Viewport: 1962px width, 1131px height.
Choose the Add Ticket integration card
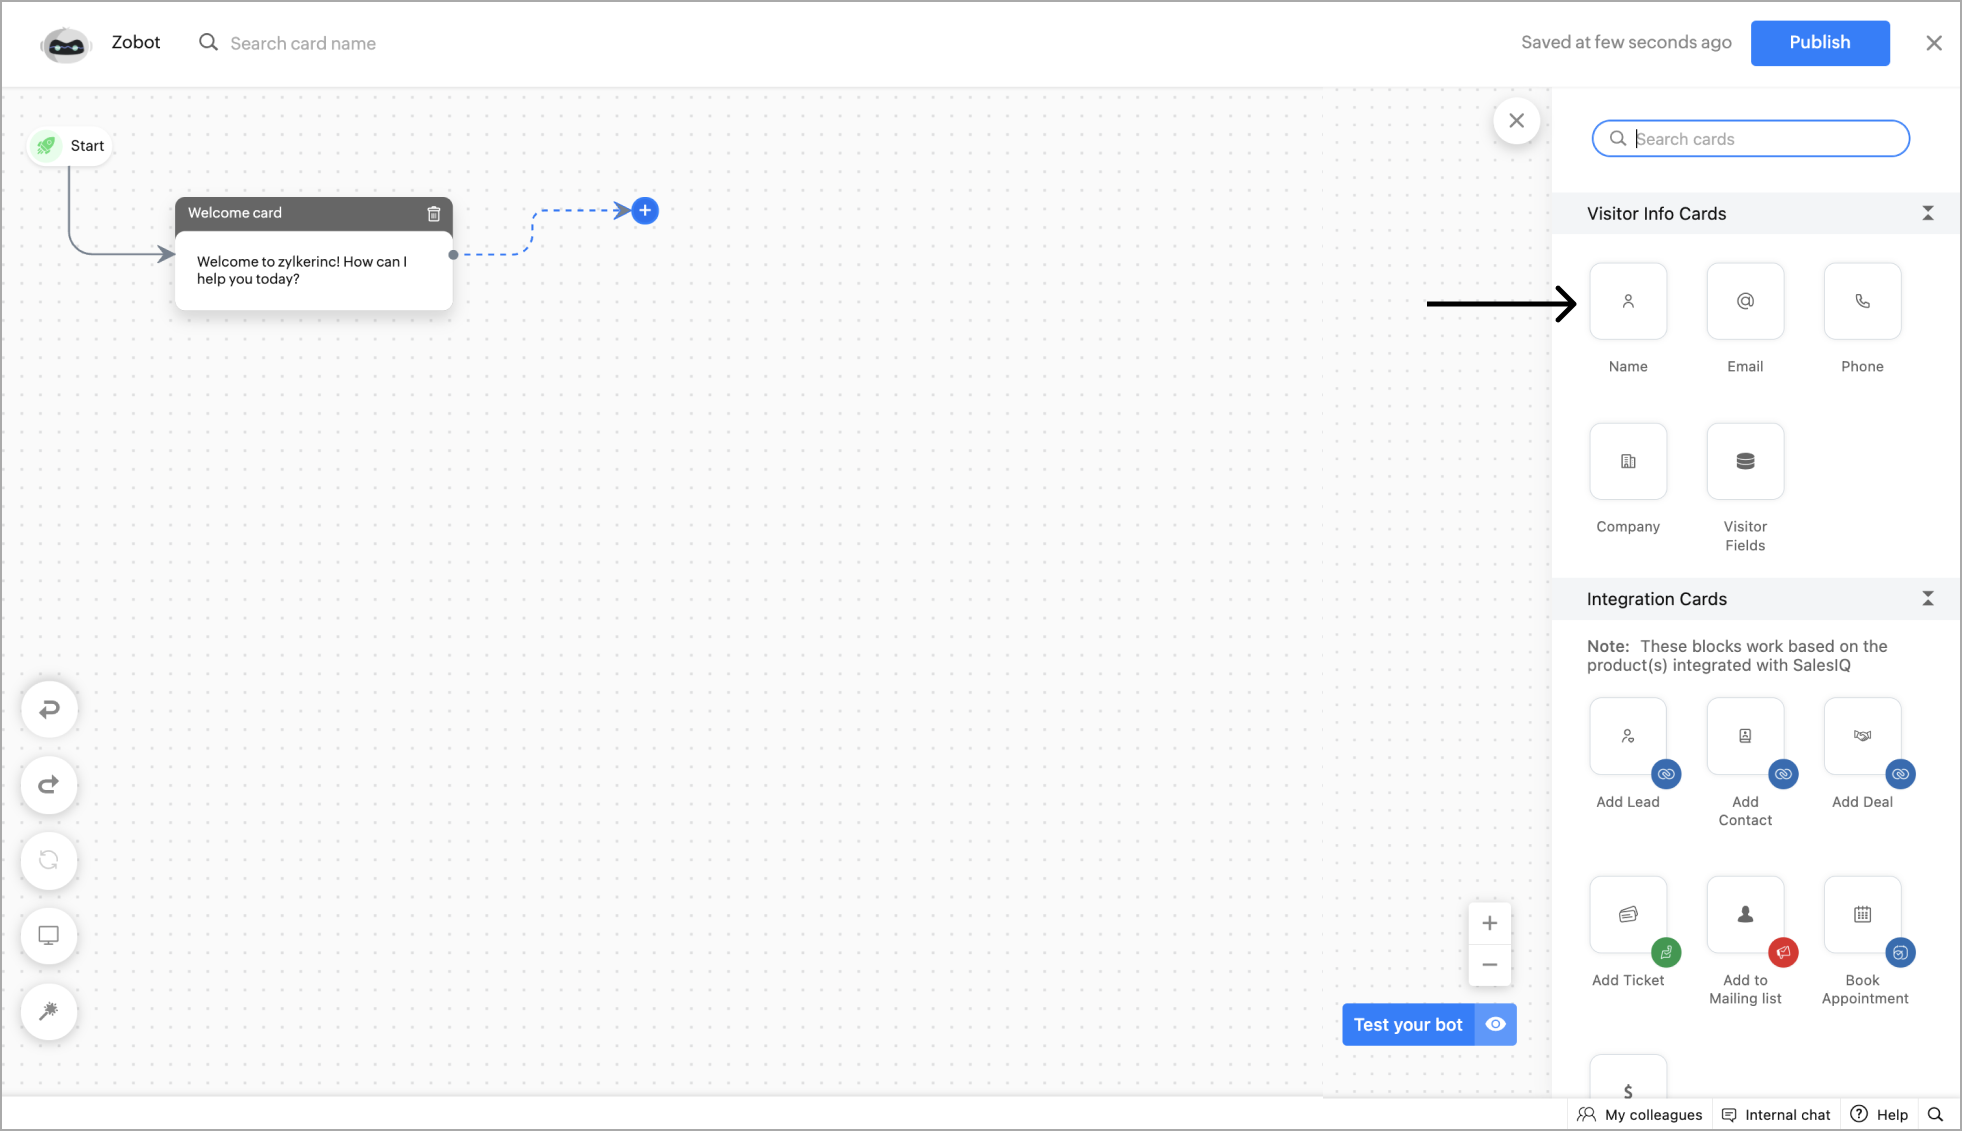[x=1627, y=915]
